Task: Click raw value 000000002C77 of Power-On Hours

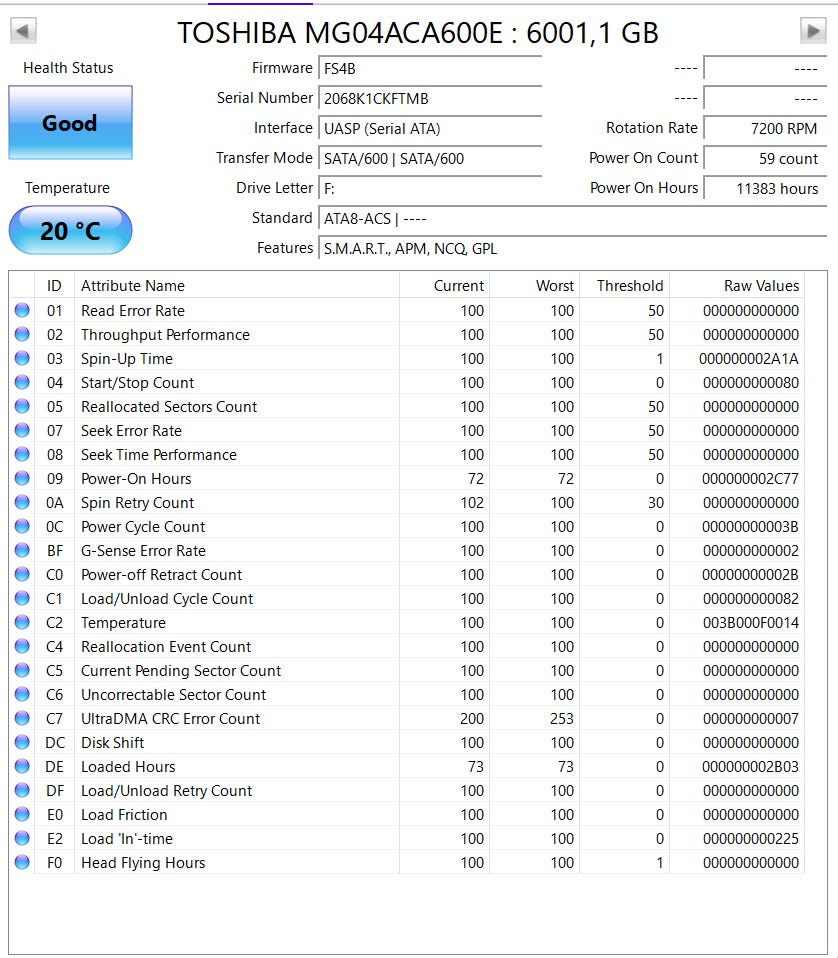Action: (750, 478)
